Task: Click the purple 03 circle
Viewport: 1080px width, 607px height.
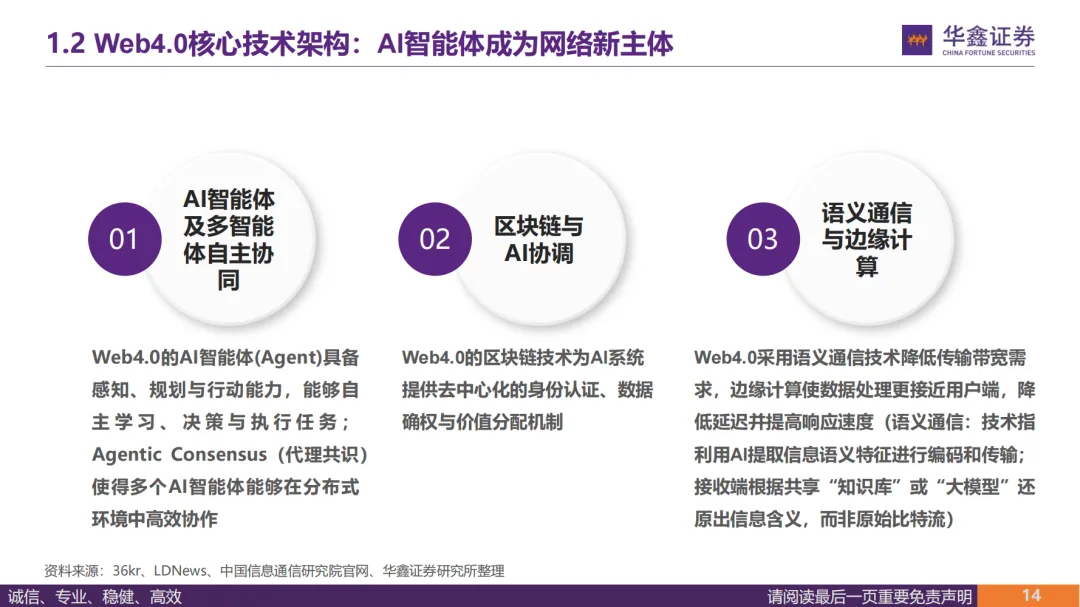Action: [x=762, y=239]
